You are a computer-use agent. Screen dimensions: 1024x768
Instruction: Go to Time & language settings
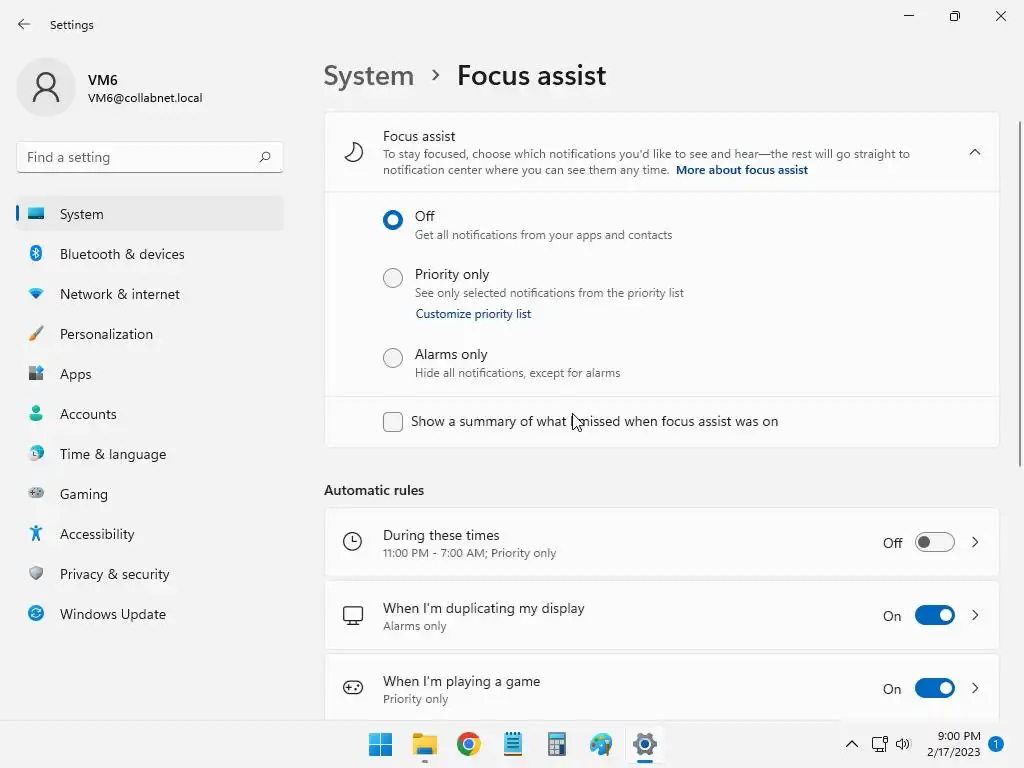[x=113, y=454]
